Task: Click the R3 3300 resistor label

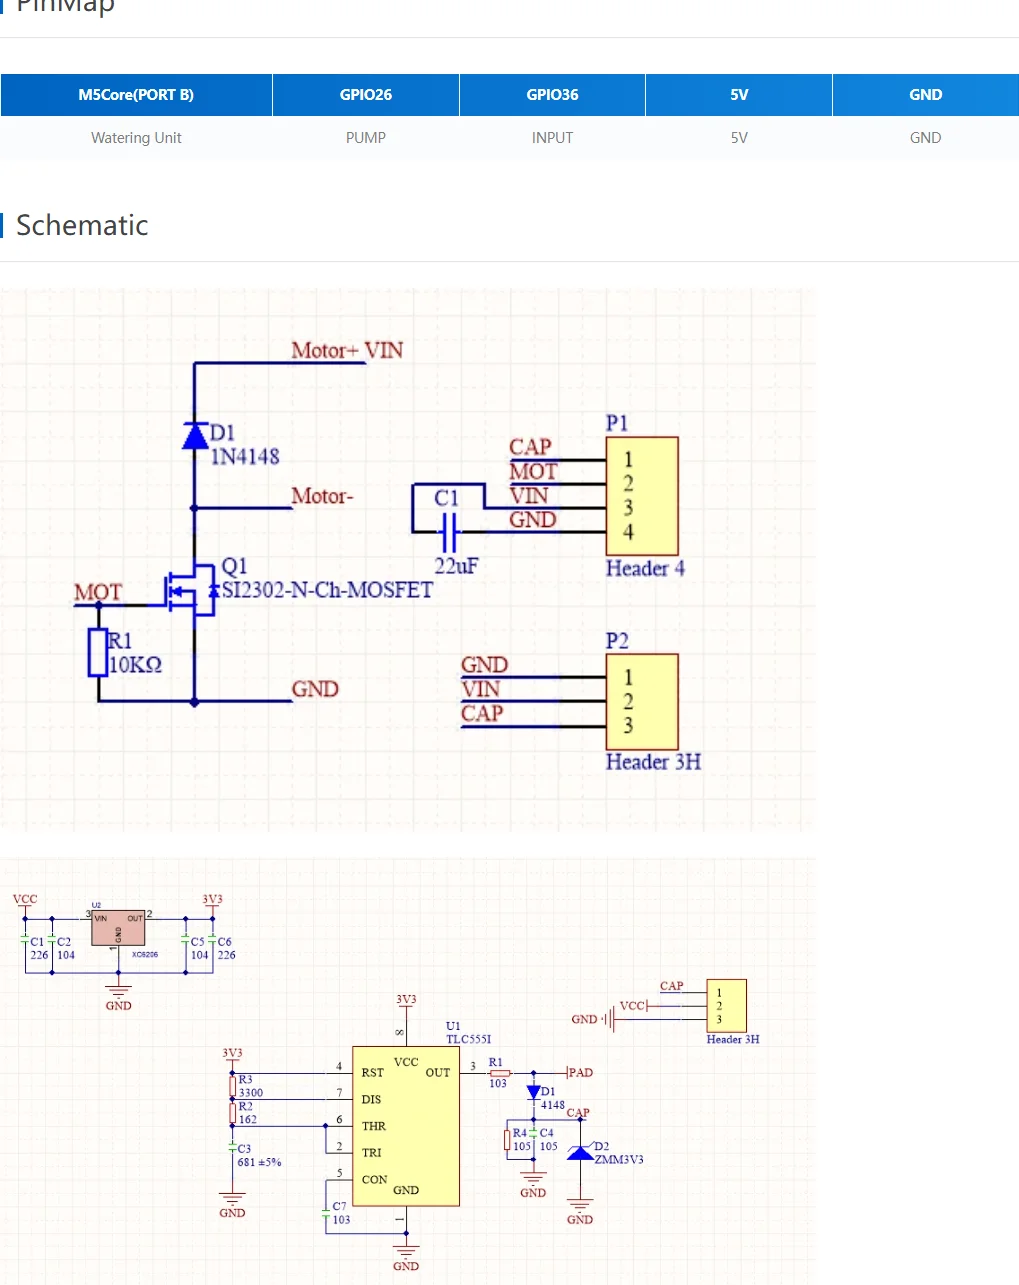Action: point(251,1086)
